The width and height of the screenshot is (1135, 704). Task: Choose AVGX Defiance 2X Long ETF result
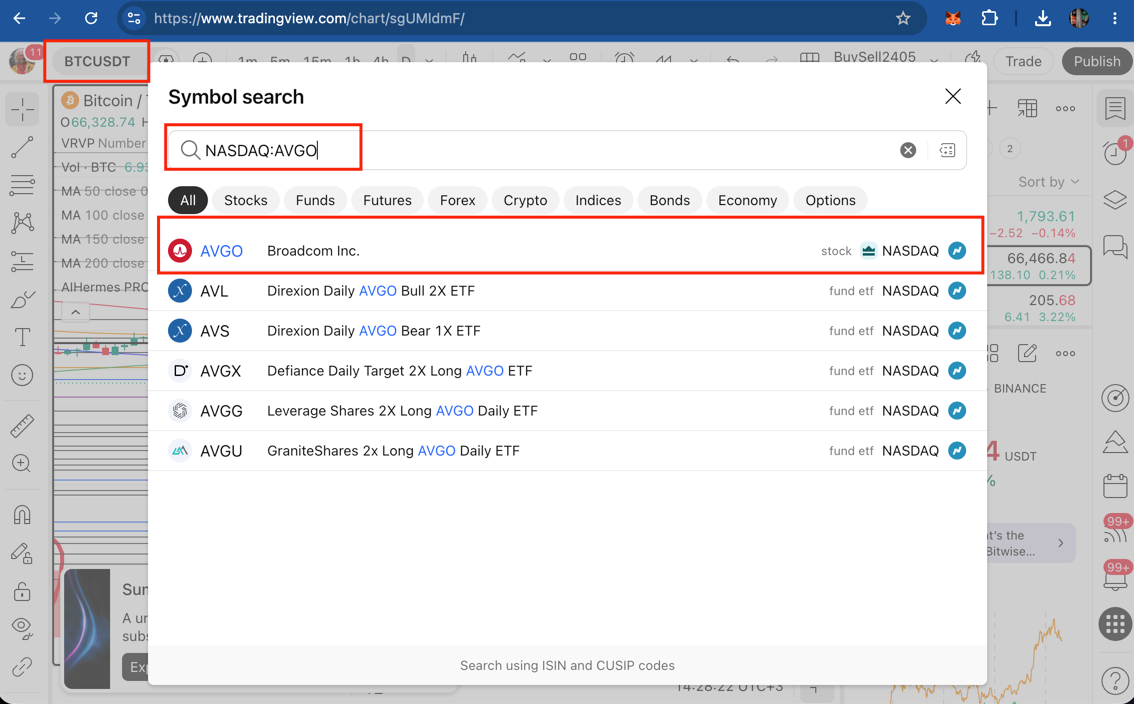(x=568, y=370)
